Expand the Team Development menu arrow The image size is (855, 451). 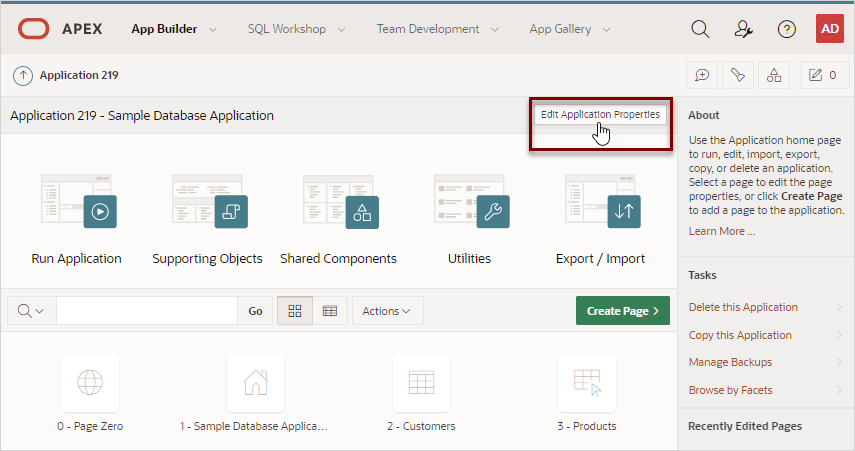pyautogui.click(x=495, y=29)
